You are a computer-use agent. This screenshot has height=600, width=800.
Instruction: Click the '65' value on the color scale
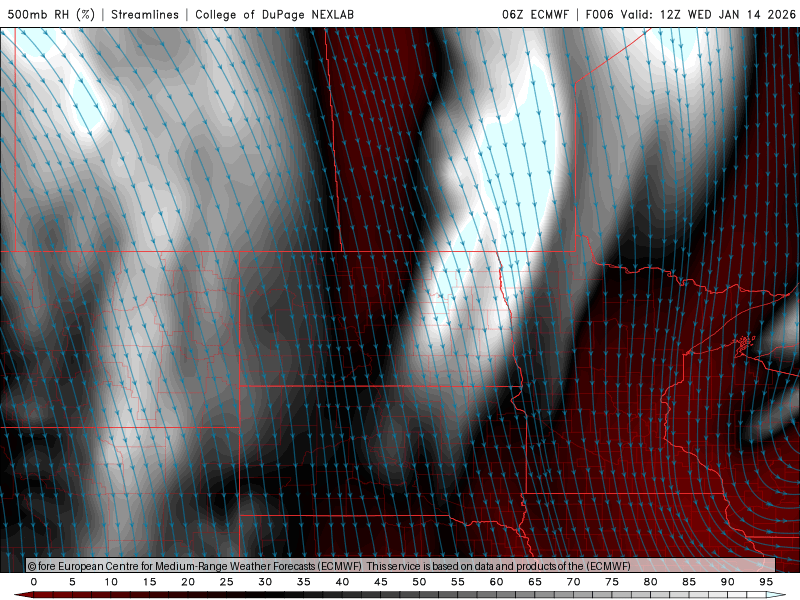535,582
